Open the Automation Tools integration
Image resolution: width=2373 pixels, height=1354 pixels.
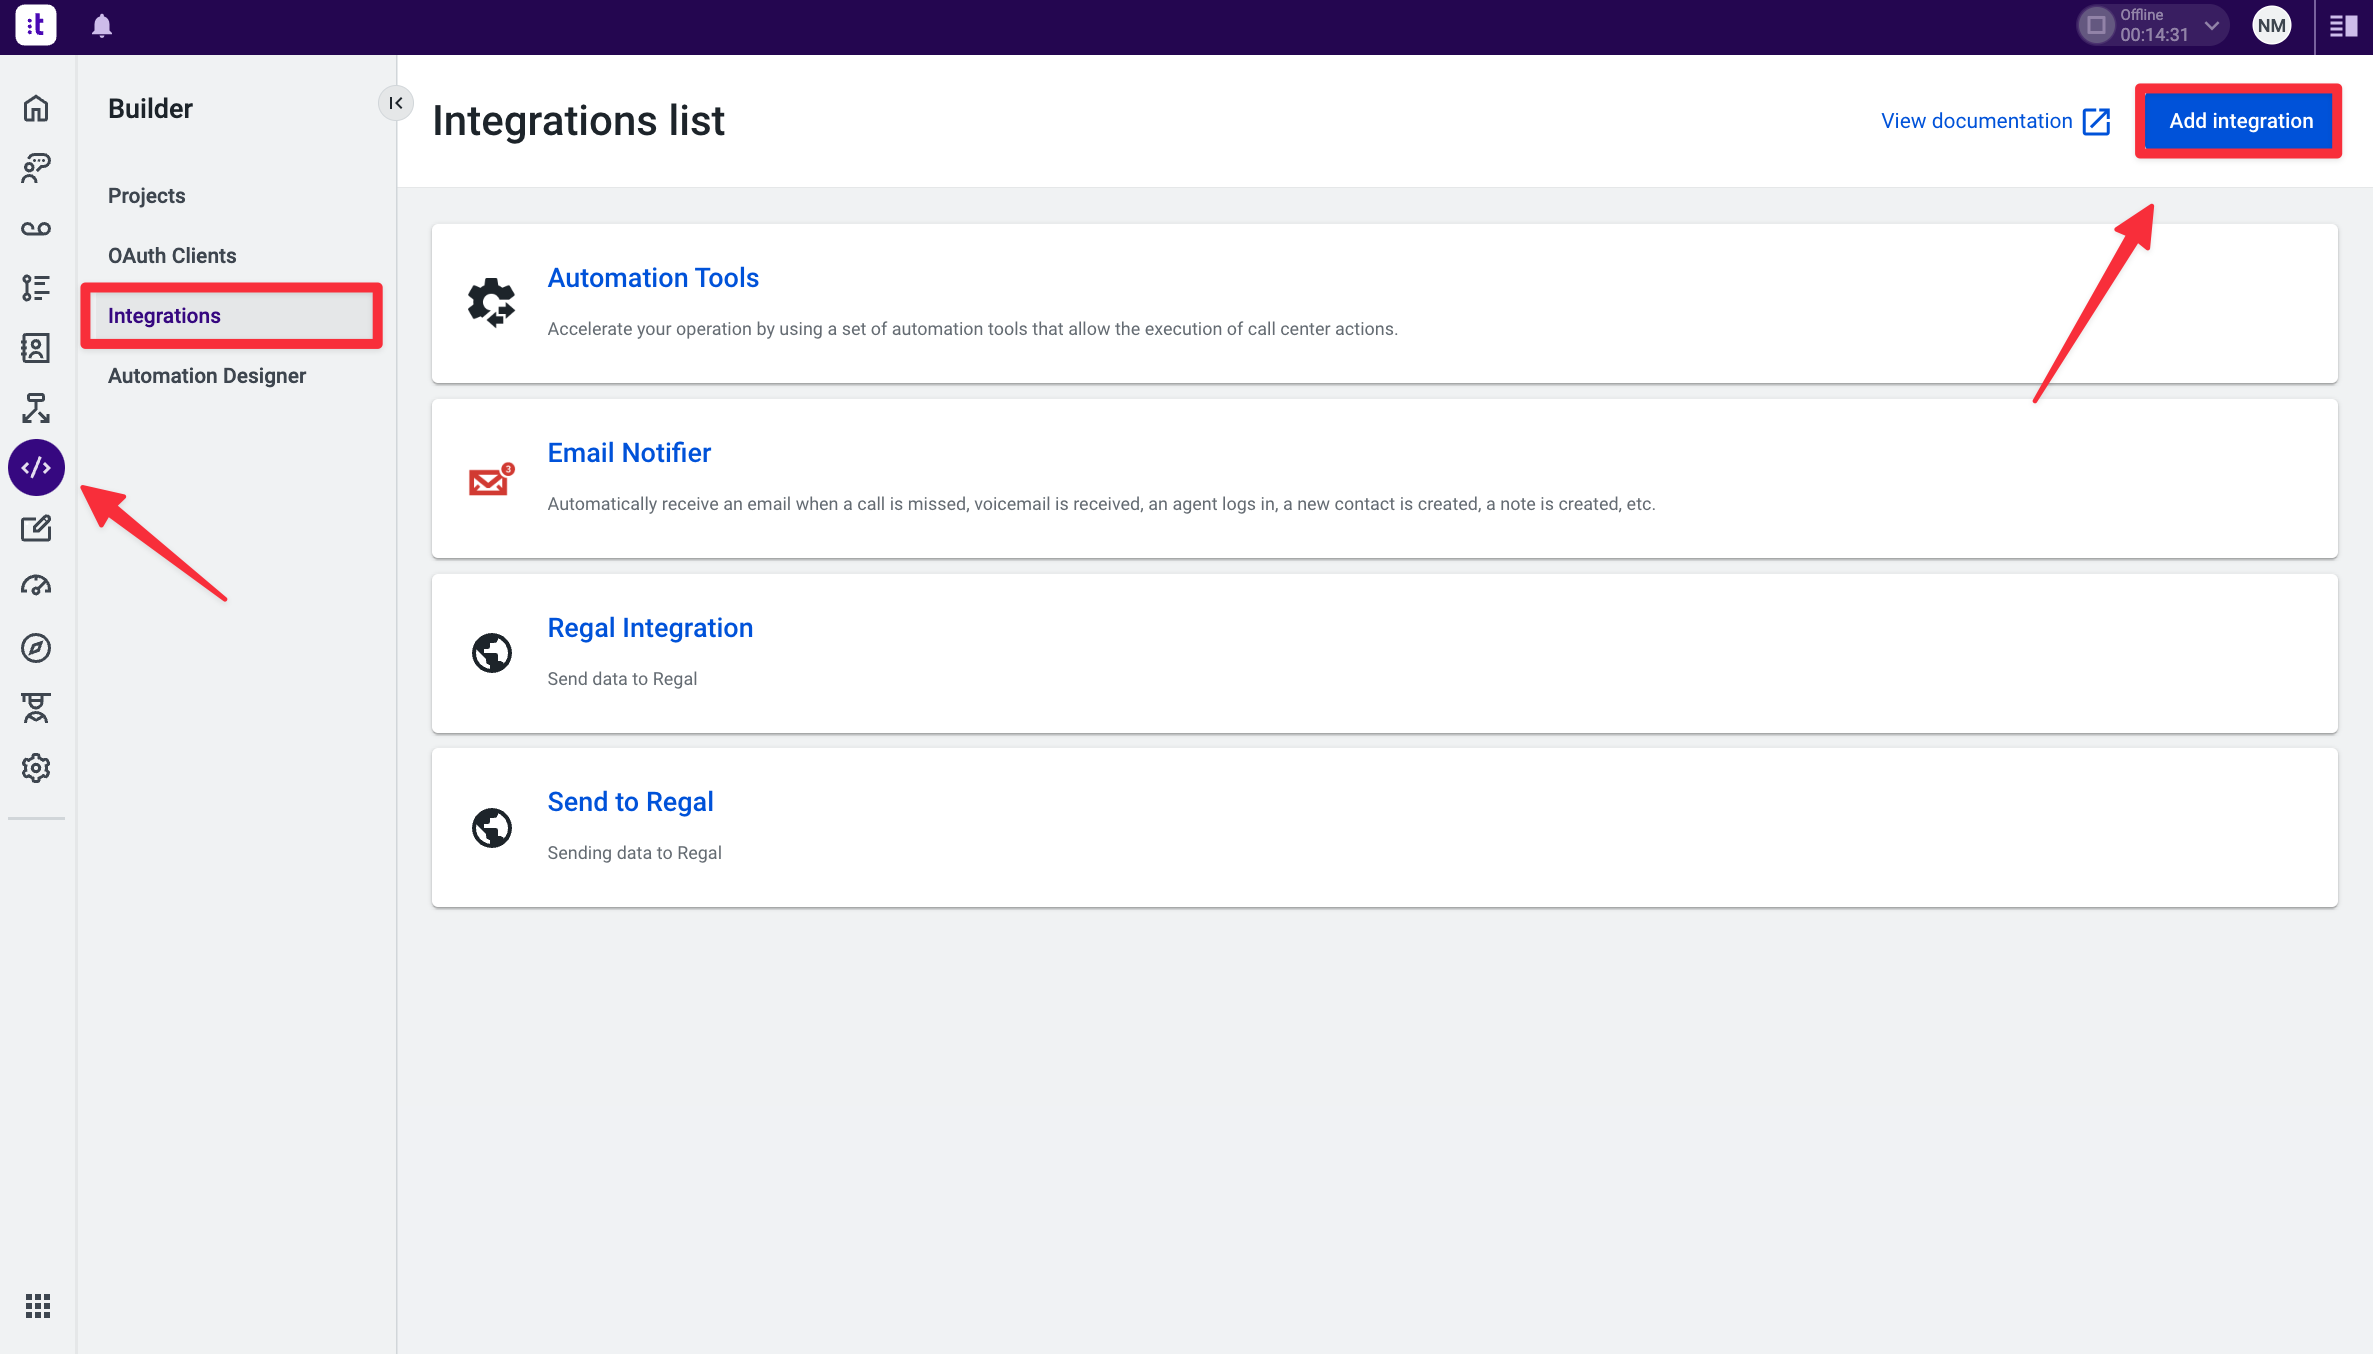coord(653,278)
